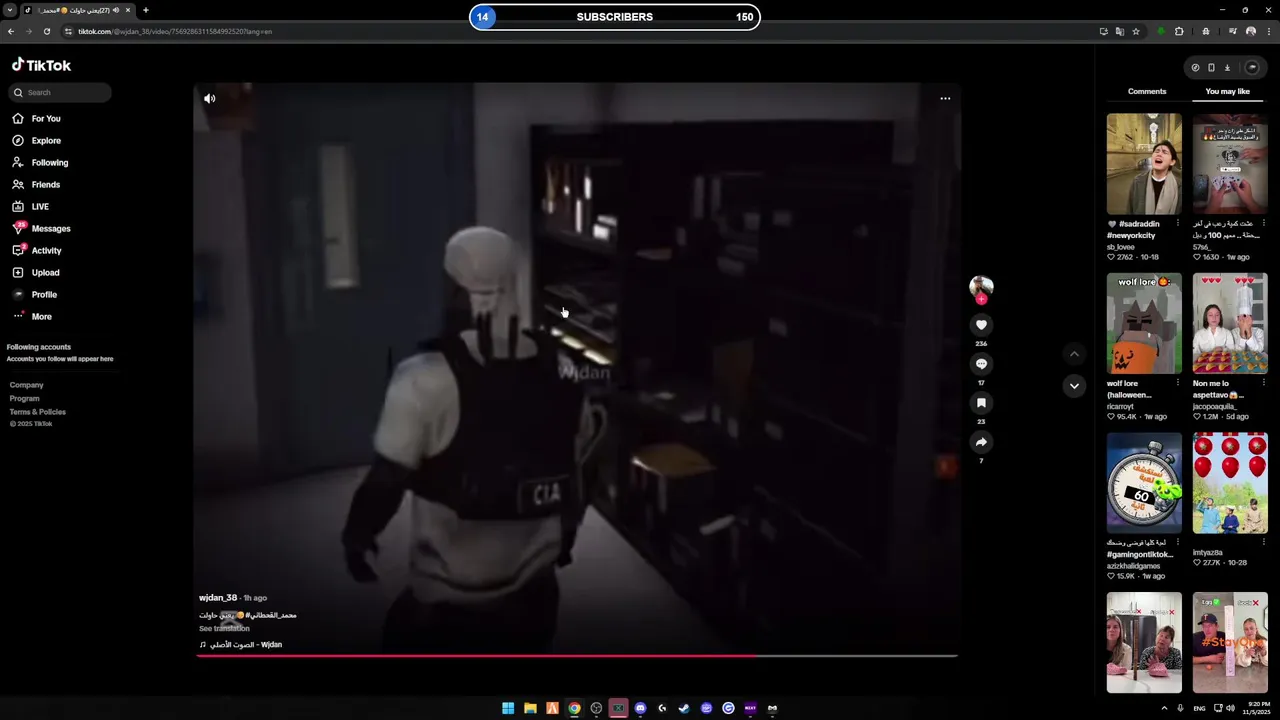Open the LIVE page
Image resolution: width=1280 pixels, height=720 pixels.
pos(30,207)
